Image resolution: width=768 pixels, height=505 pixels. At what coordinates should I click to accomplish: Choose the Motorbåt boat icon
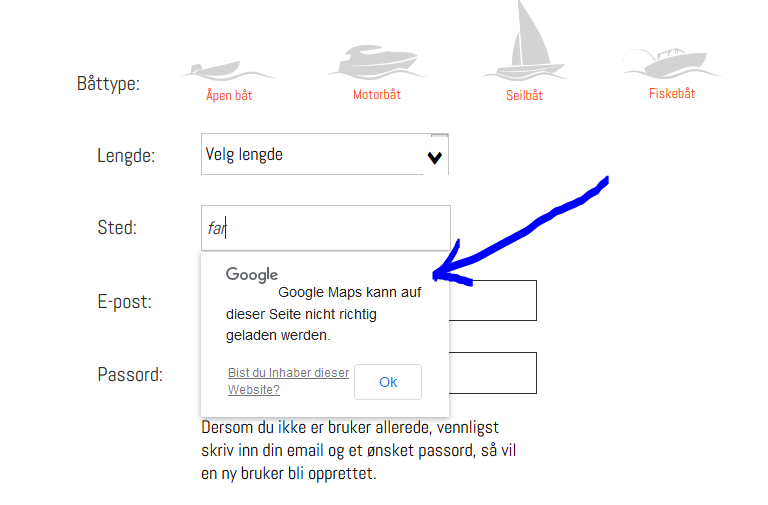pyautogui.click(x=377, y=63)
